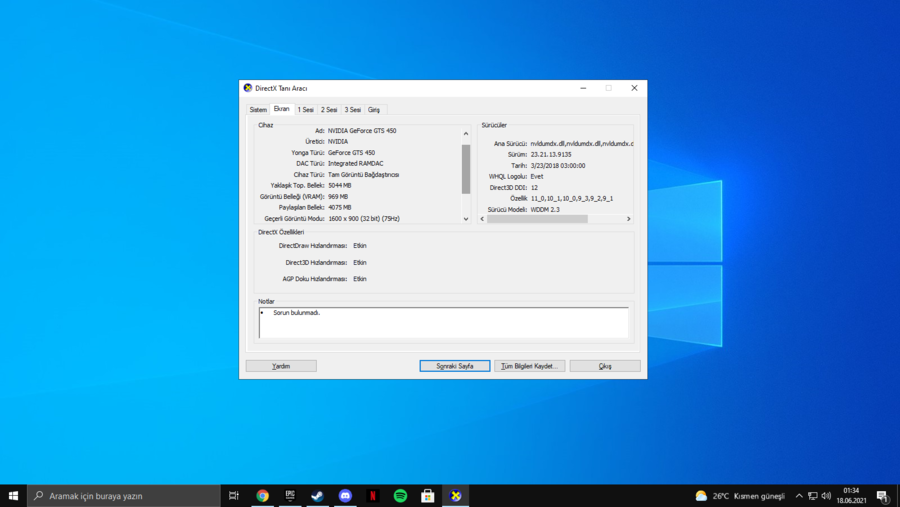Click the Task View taskbar icon
This screenshot has width=900, height=507.
[234, 496]
